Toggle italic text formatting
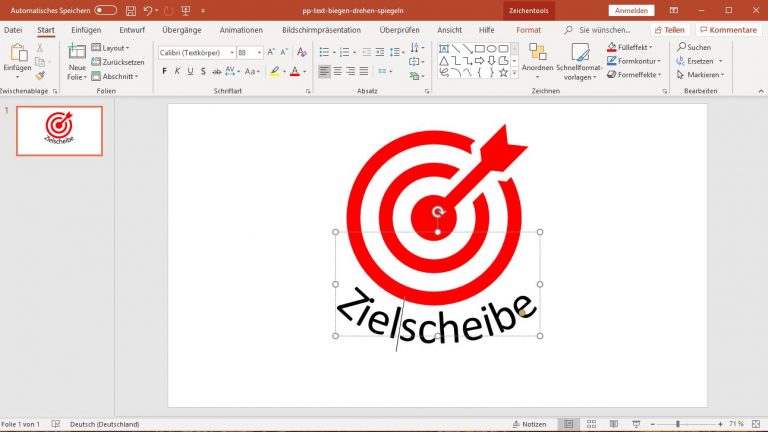This screenshot has height=432, width=768. 177,71
